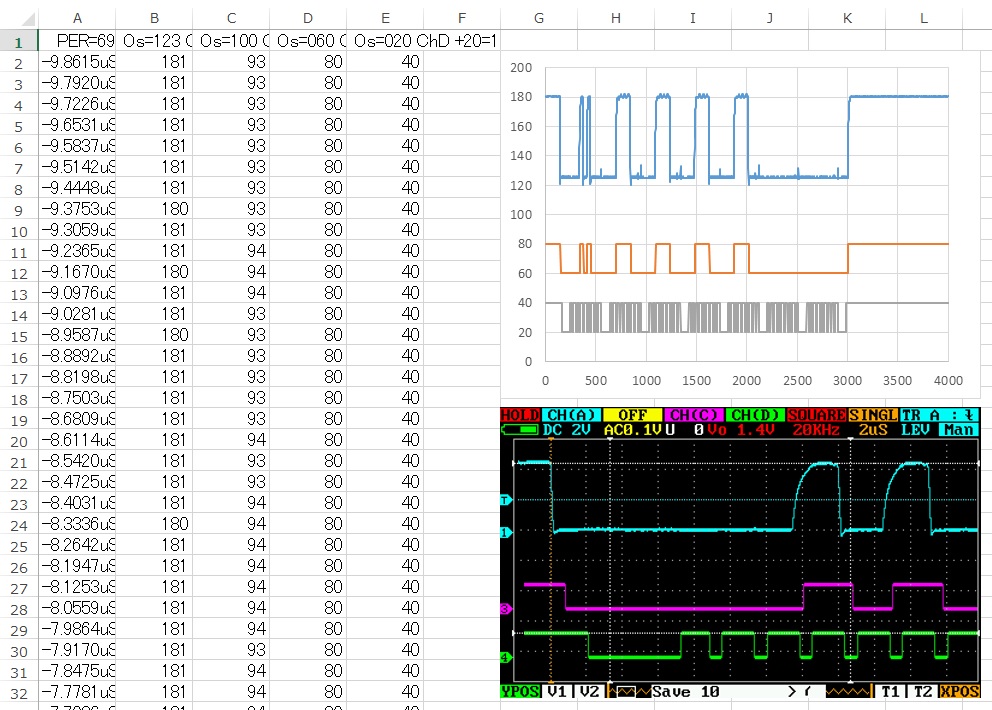Click the 20KHz frequency setting
The image size is (992, 710).
[816, 430]
